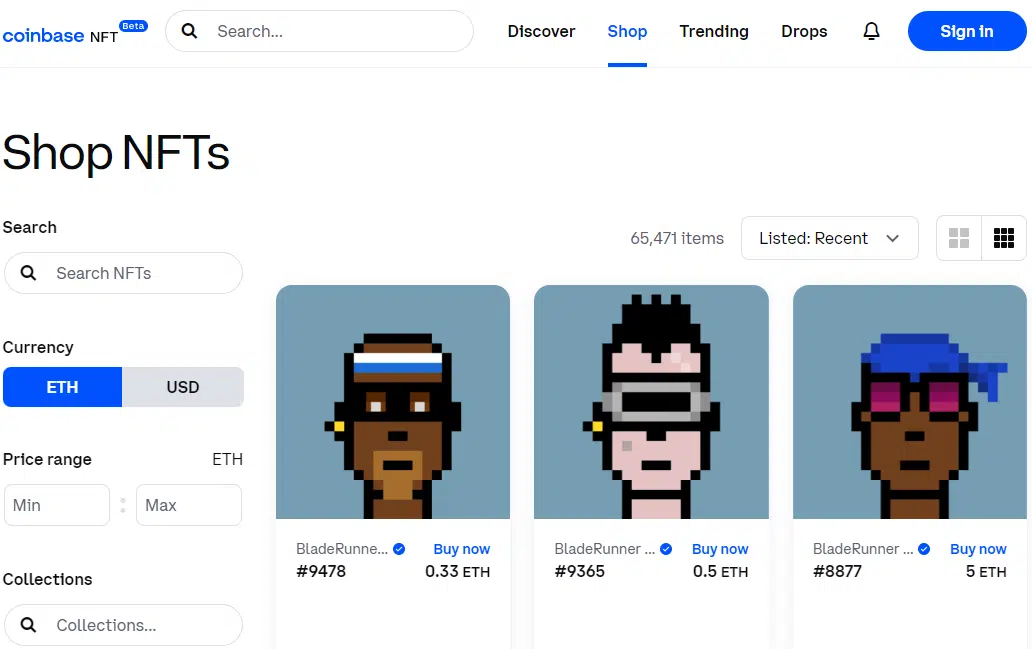Go to the Discover tab
Screen dimensions: 1032x649
click(x=541, y=32)
